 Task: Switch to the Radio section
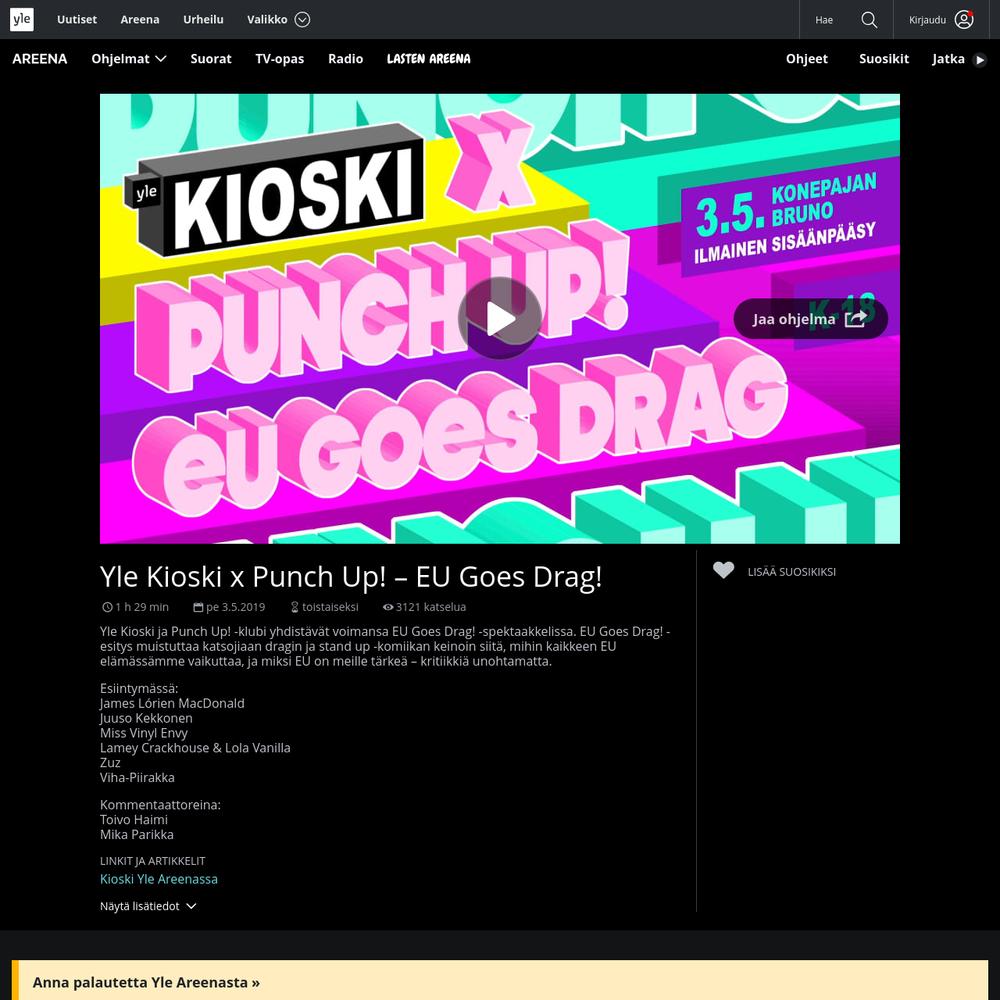(346, 59)
